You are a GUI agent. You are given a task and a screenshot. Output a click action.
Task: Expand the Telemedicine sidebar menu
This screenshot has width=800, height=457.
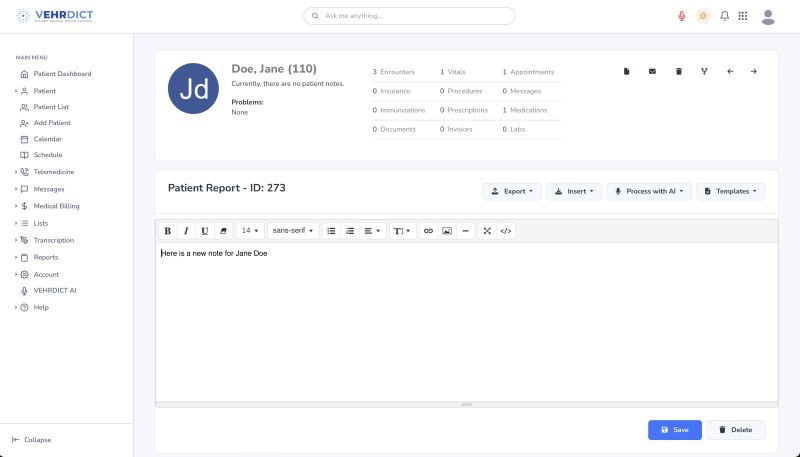(x=54, y=172)
